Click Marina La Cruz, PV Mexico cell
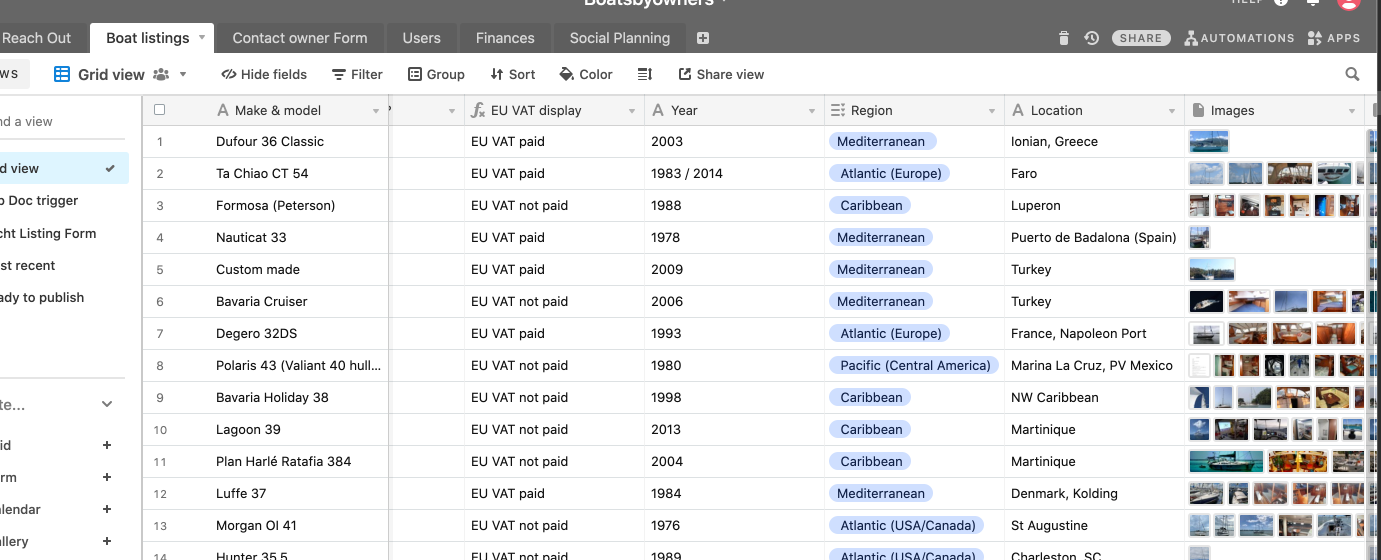This screenshot has width=1381, height=560. (1094, 366)
